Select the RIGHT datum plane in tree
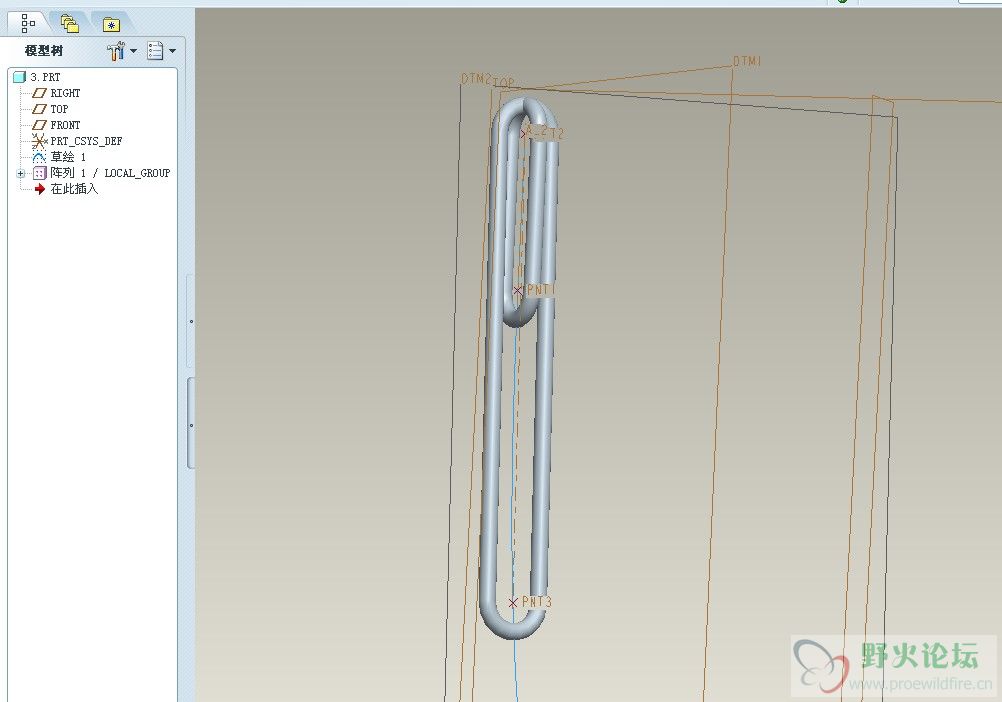Image resolution: width=1002 pixels, height=702 pixels. click(65, 93)
